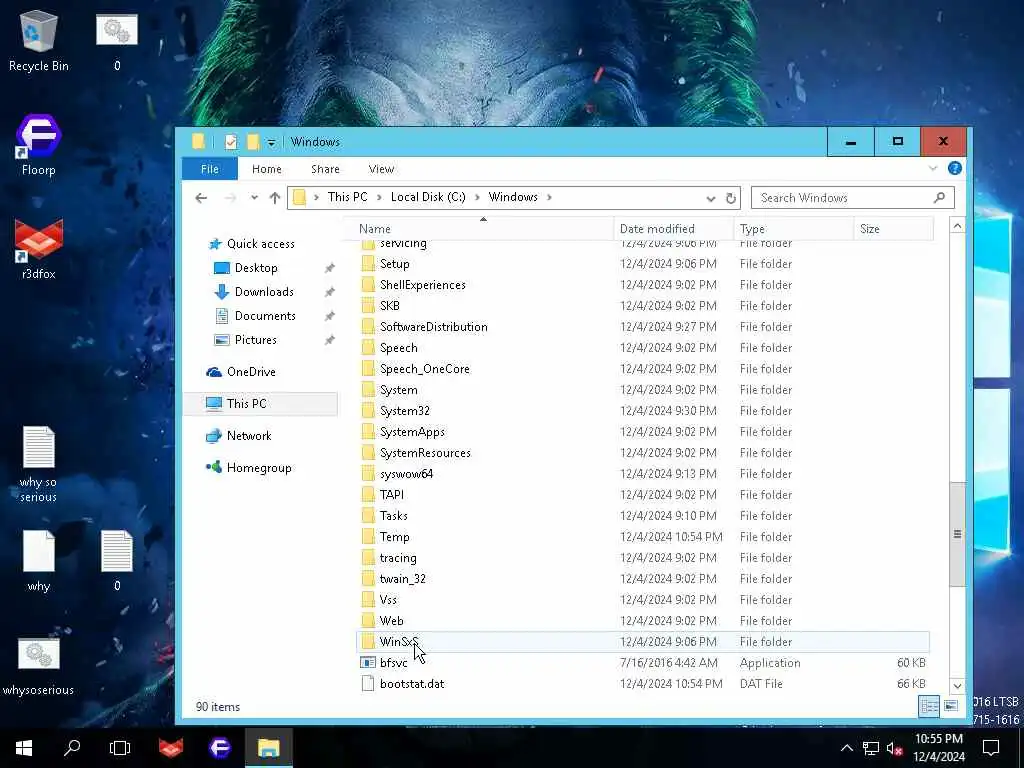Image resolution: width=1024 pixels, height=768 pixels.
Task: Click the search magnifier in Search Windows box
Action: (939, 197)
